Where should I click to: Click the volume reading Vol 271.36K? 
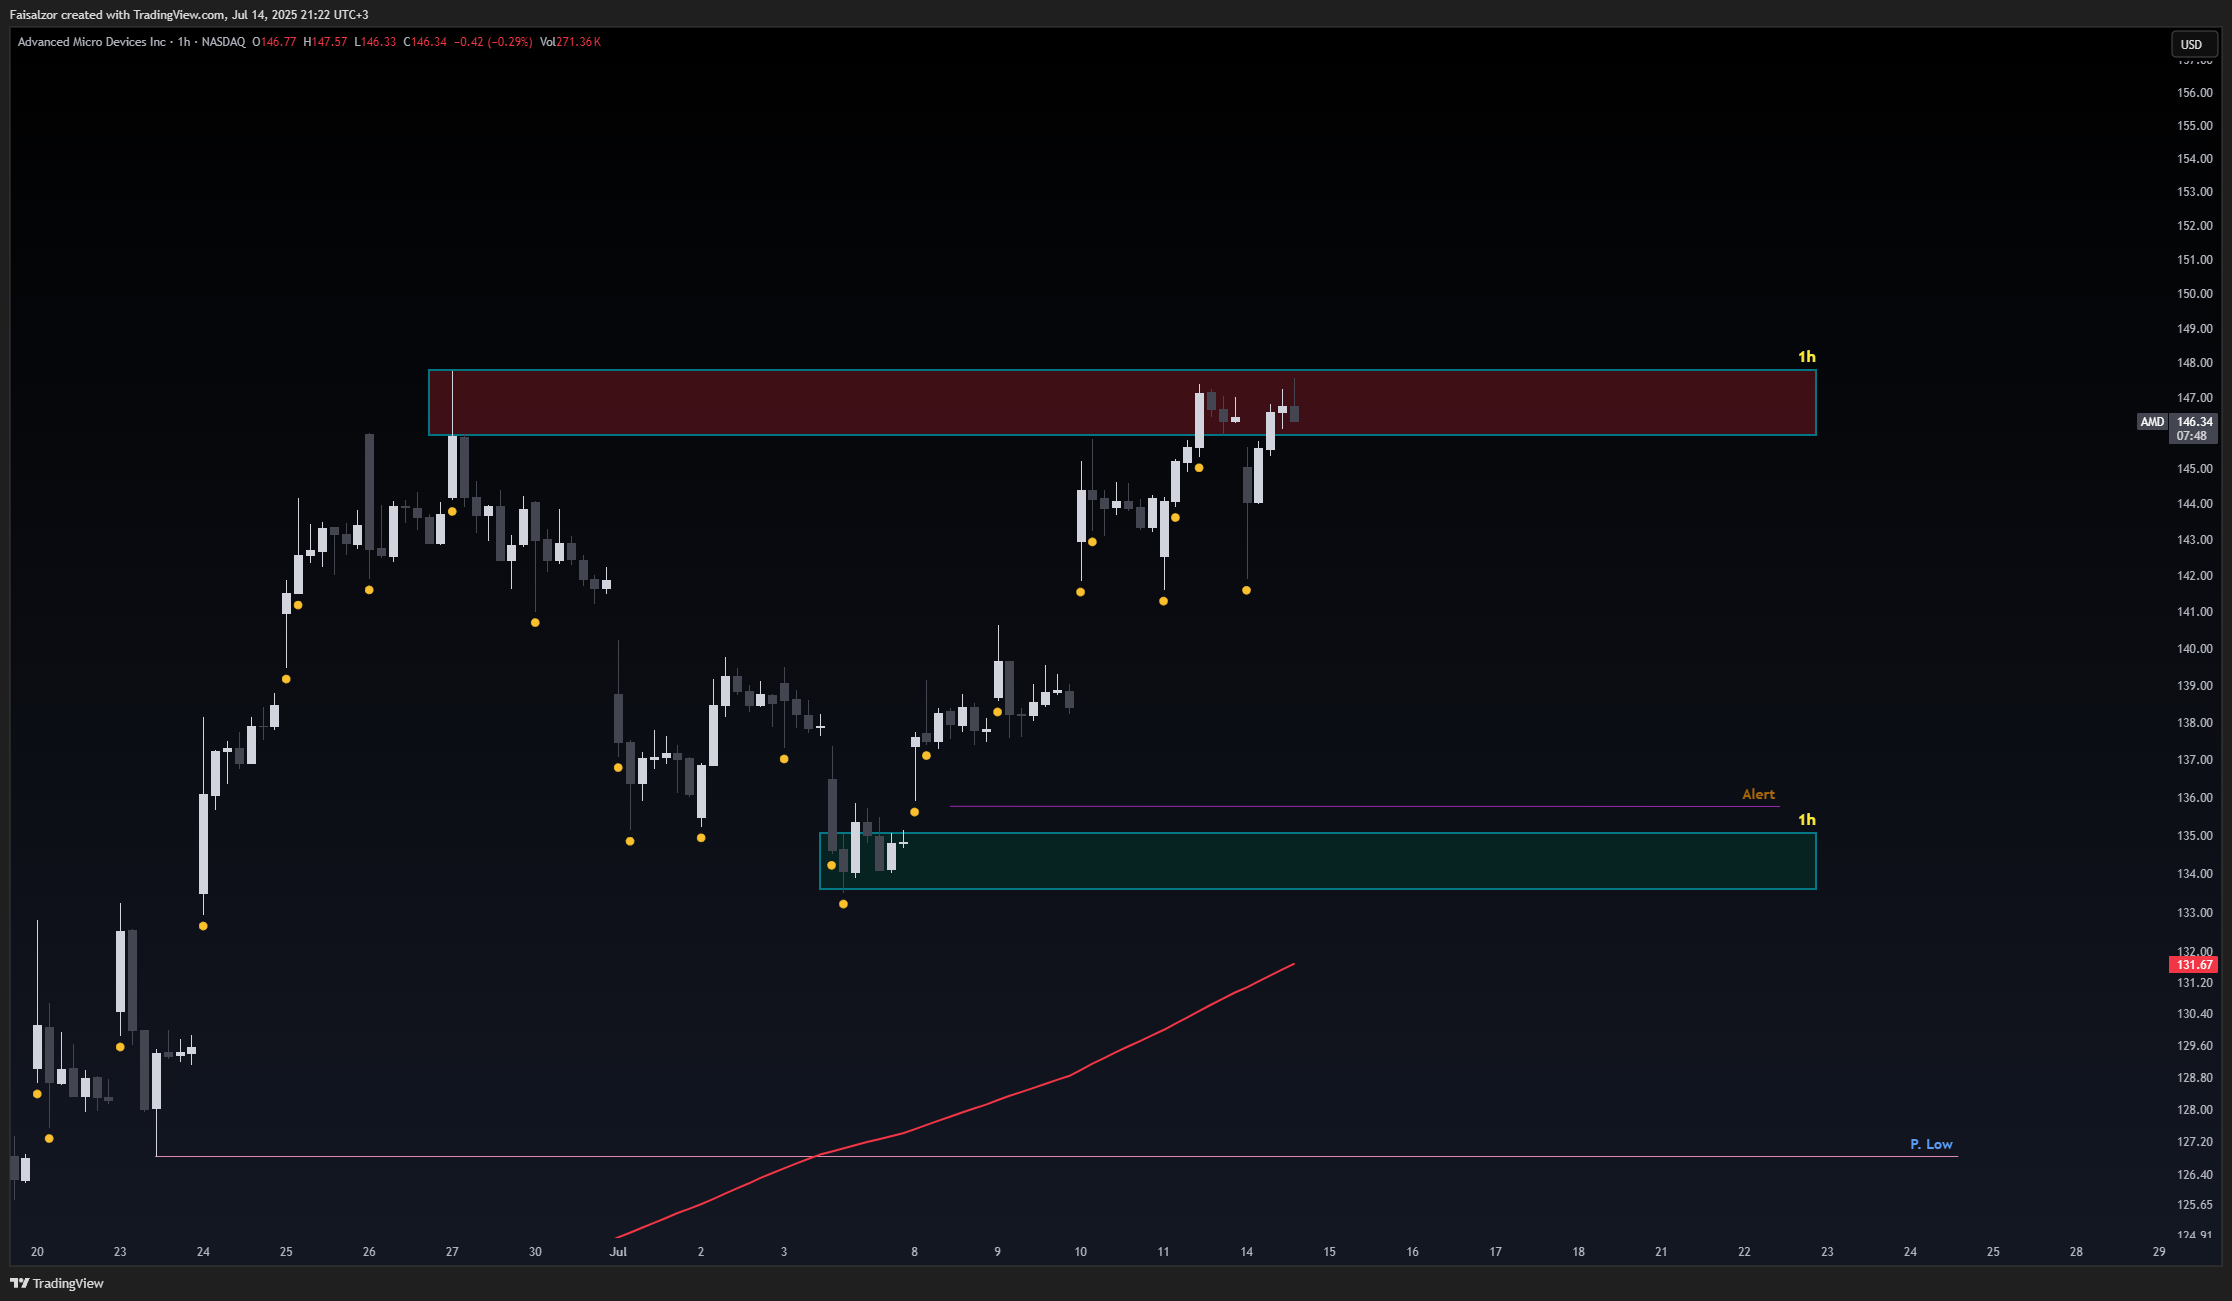coord(570,42)
